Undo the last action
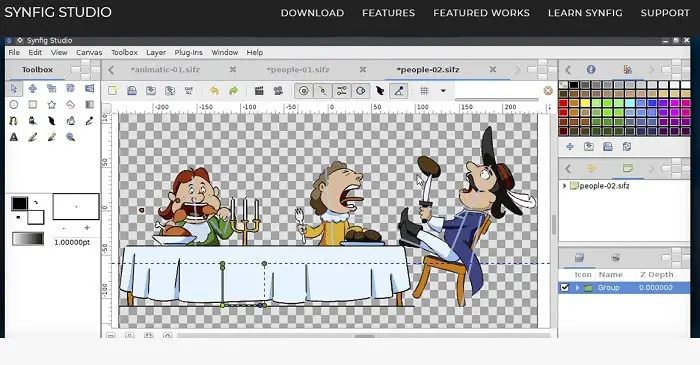The image size is (700, 365). pyautogui.click(x=214, y=91)
